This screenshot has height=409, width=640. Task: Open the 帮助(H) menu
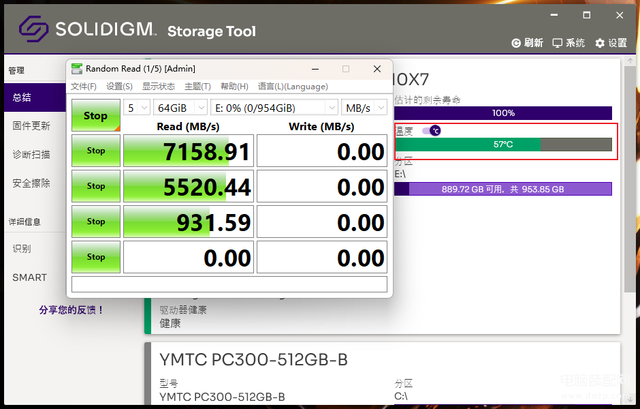(x=234, y=87)
